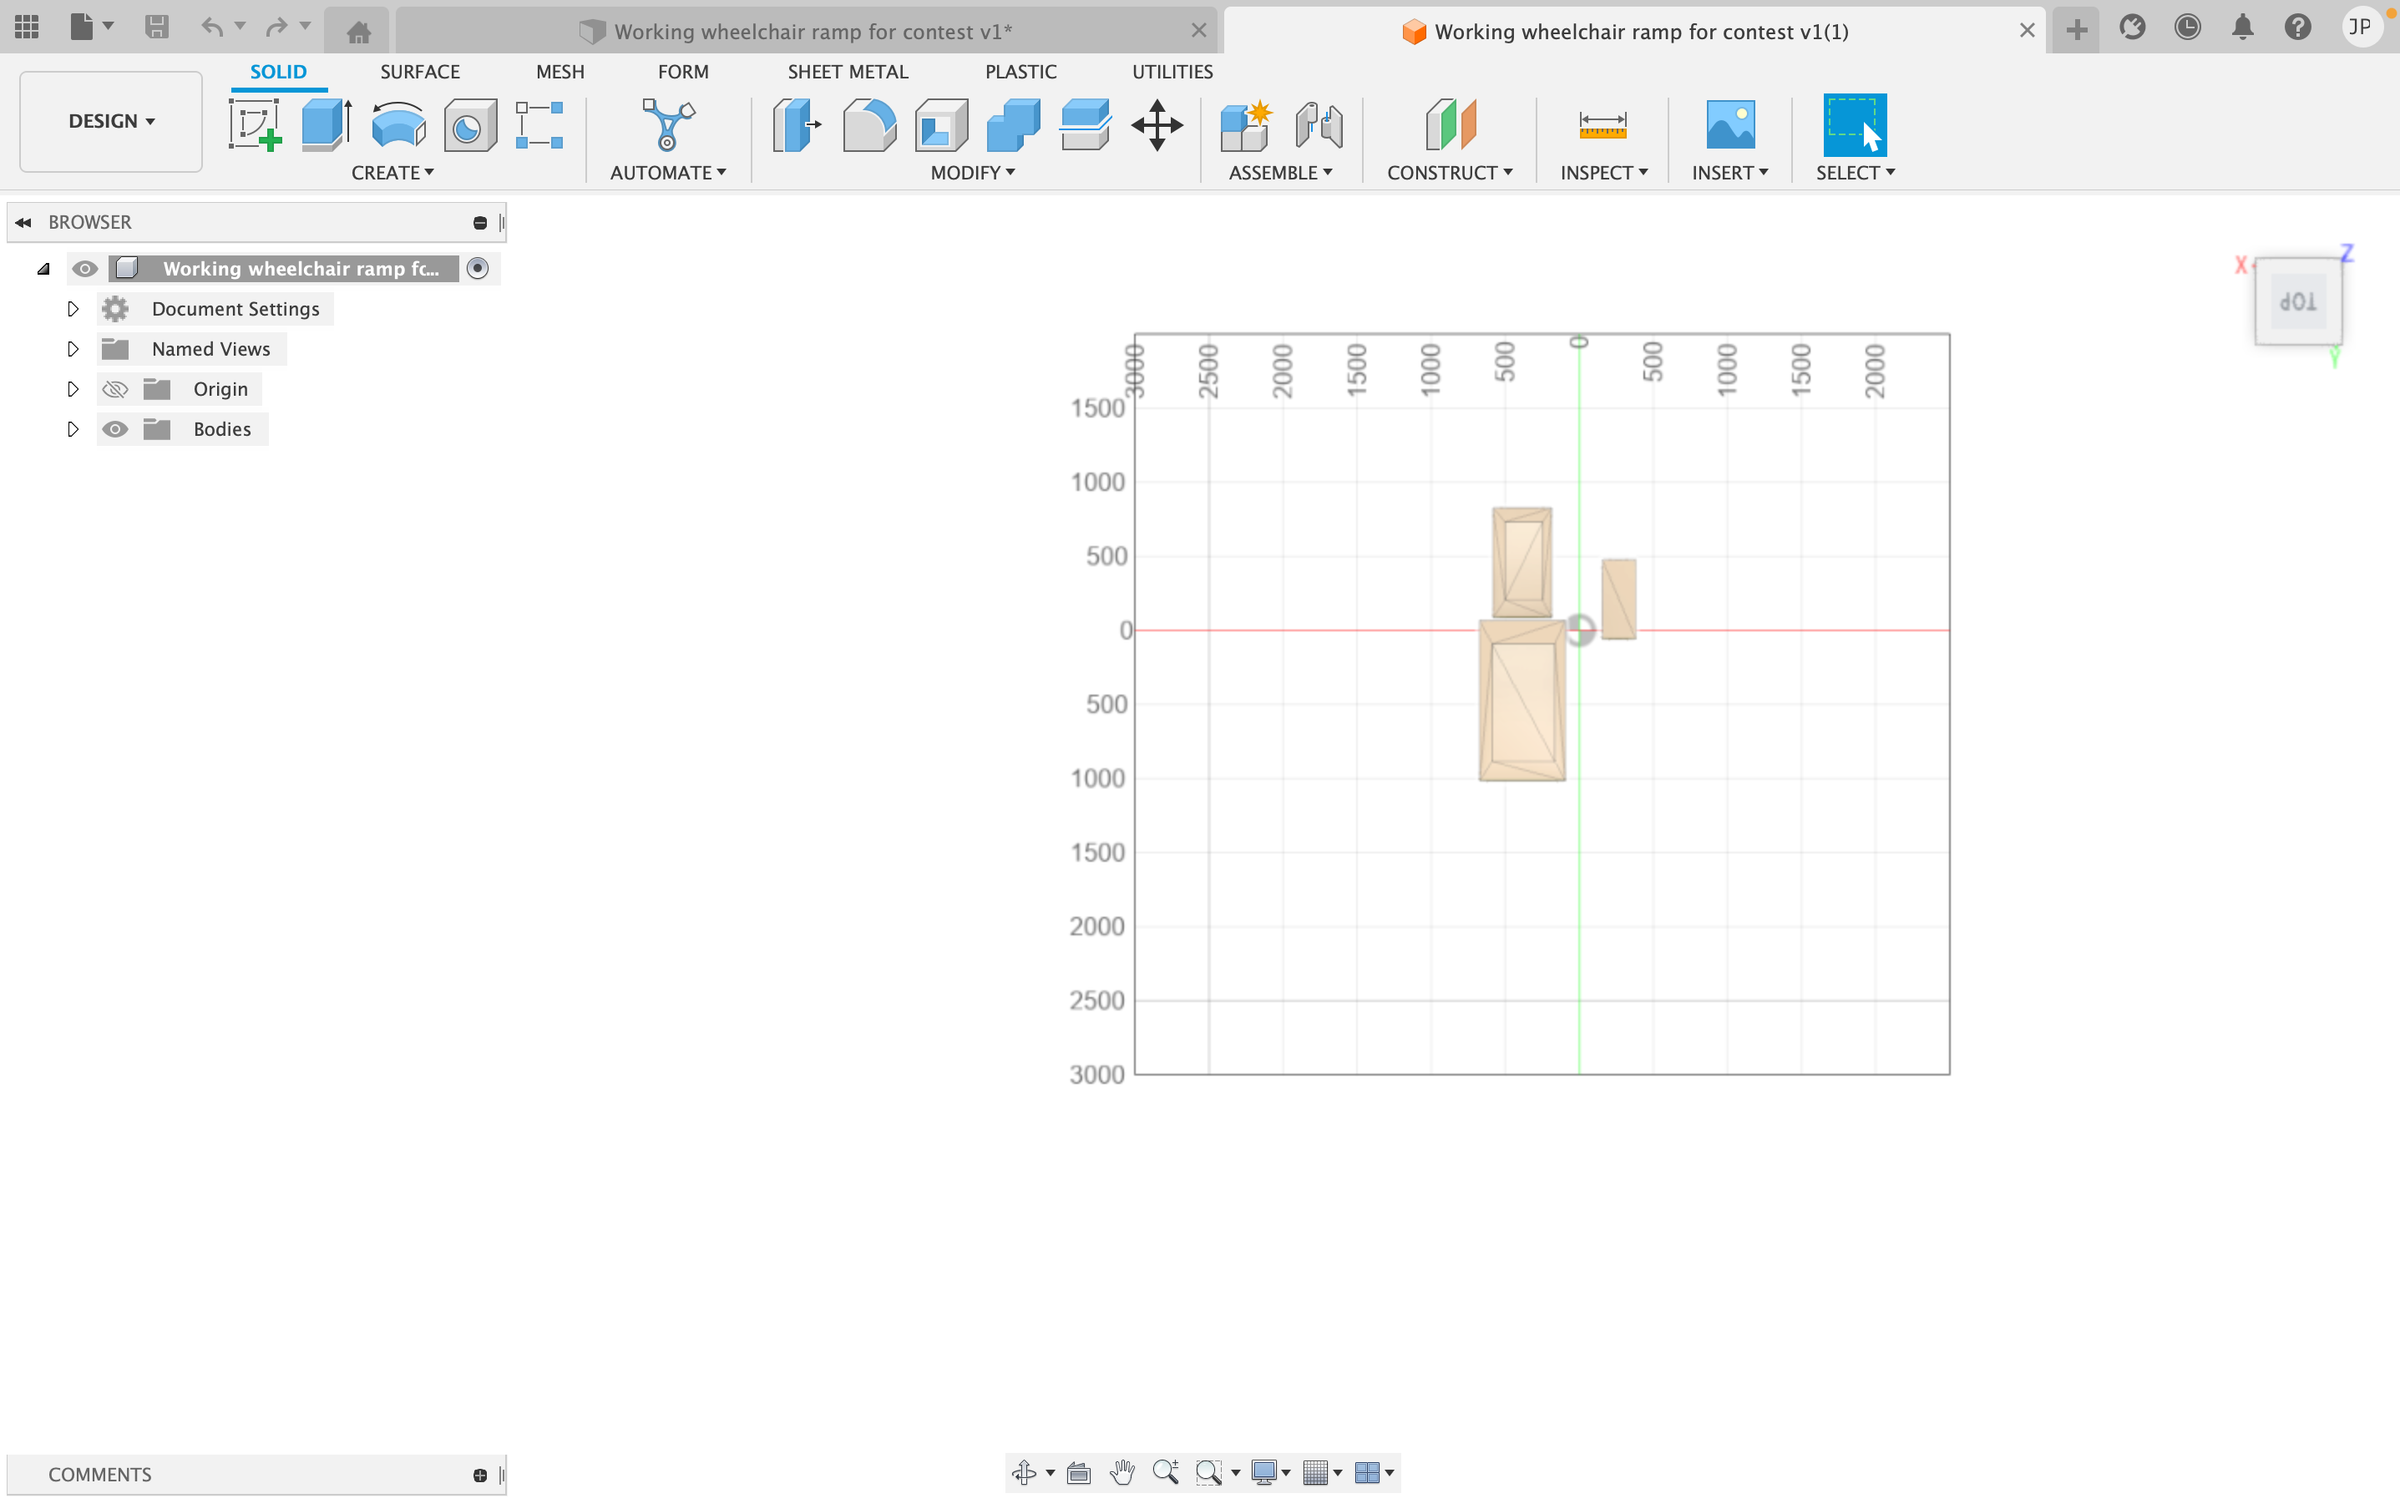Toggle visibility of the Bodies folder
2400x1503 pixels.
[115, 429]
